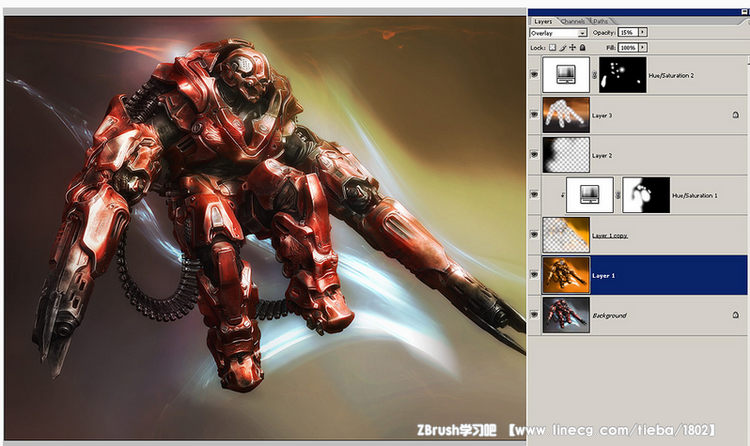Click the Layer 1 orange thumbnail
The width and height of the screenshot is (750, 446).
coord(566,275)
